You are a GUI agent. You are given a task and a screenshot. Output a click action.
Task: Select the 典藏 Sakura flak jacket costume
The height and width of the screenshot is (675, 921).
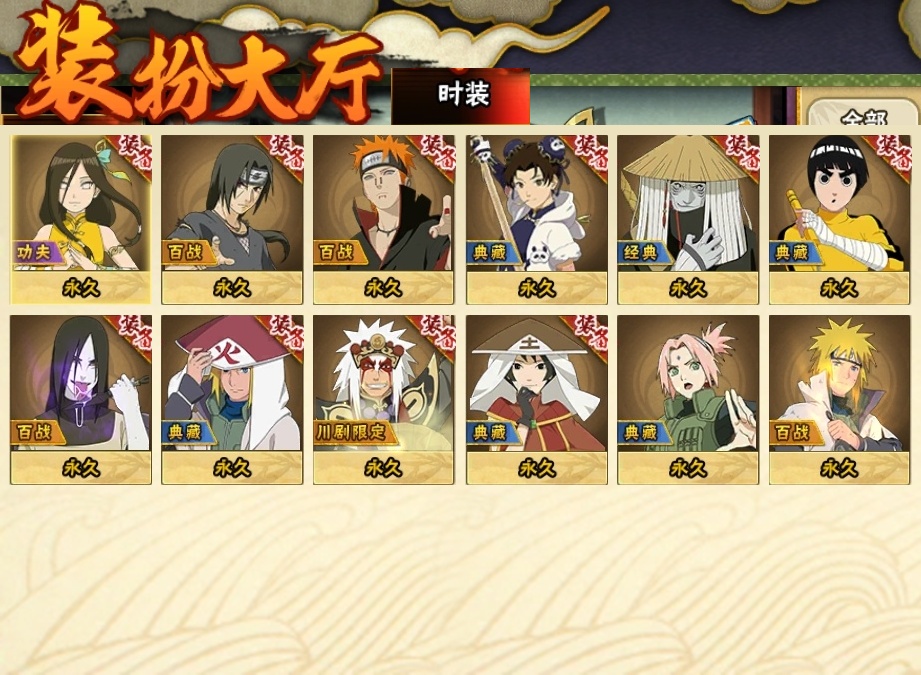[688, 399]
